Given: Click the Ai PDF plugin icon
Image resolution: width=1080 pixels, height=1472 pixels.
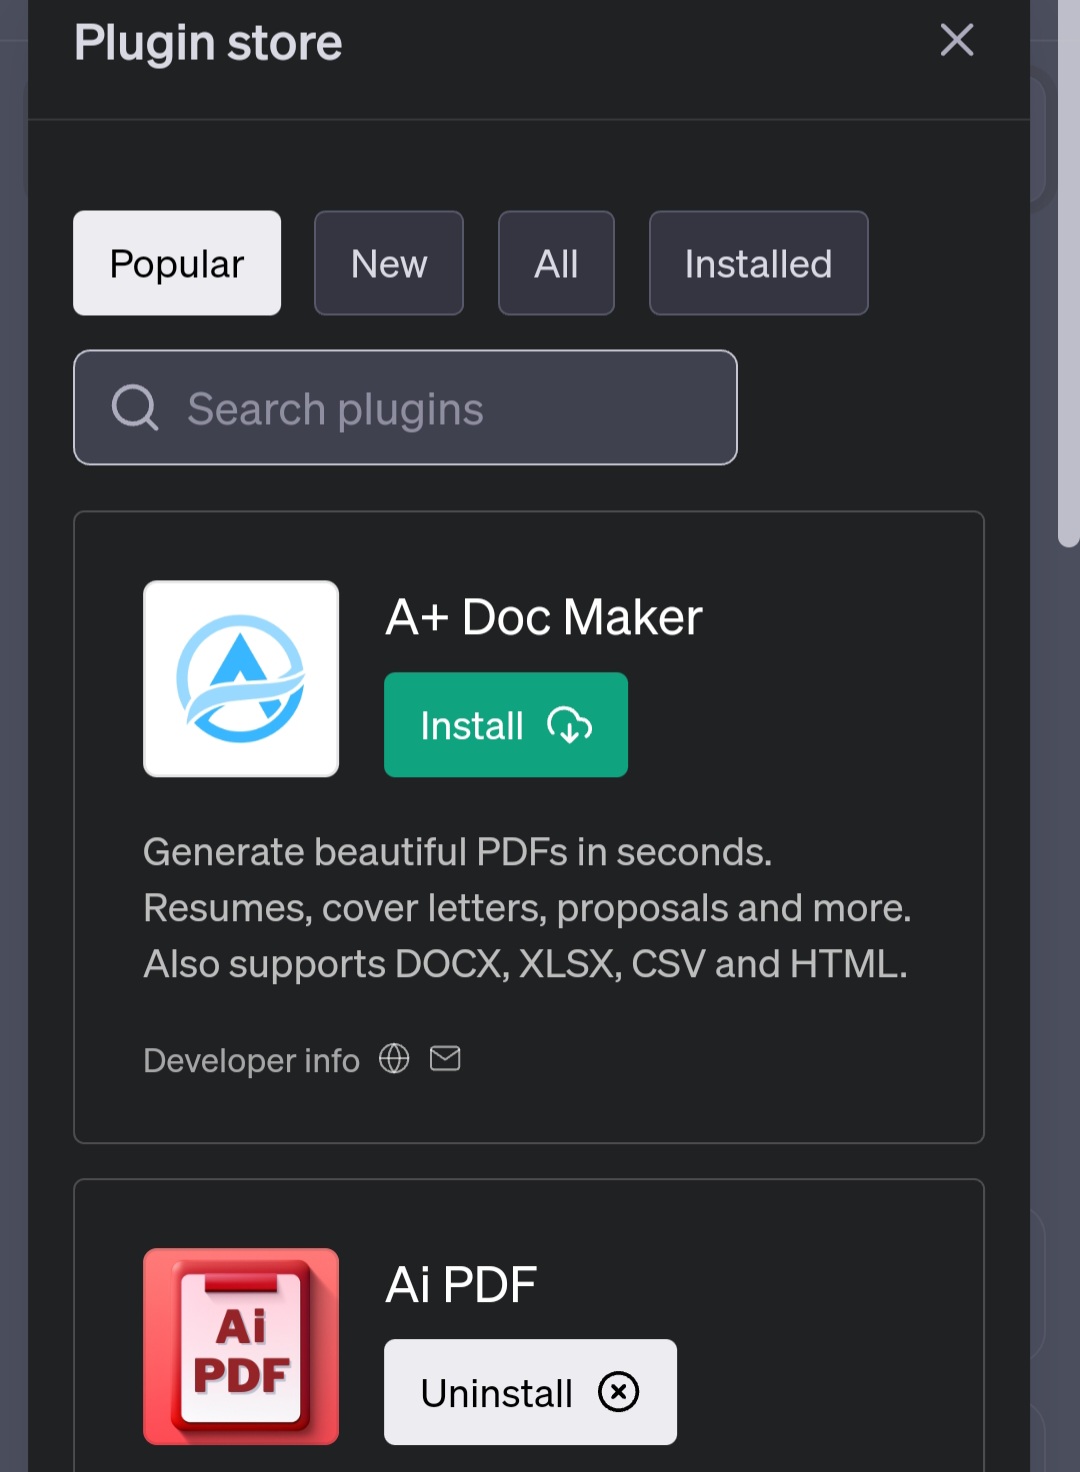Looking at the screenshot, I should 241,1346.
